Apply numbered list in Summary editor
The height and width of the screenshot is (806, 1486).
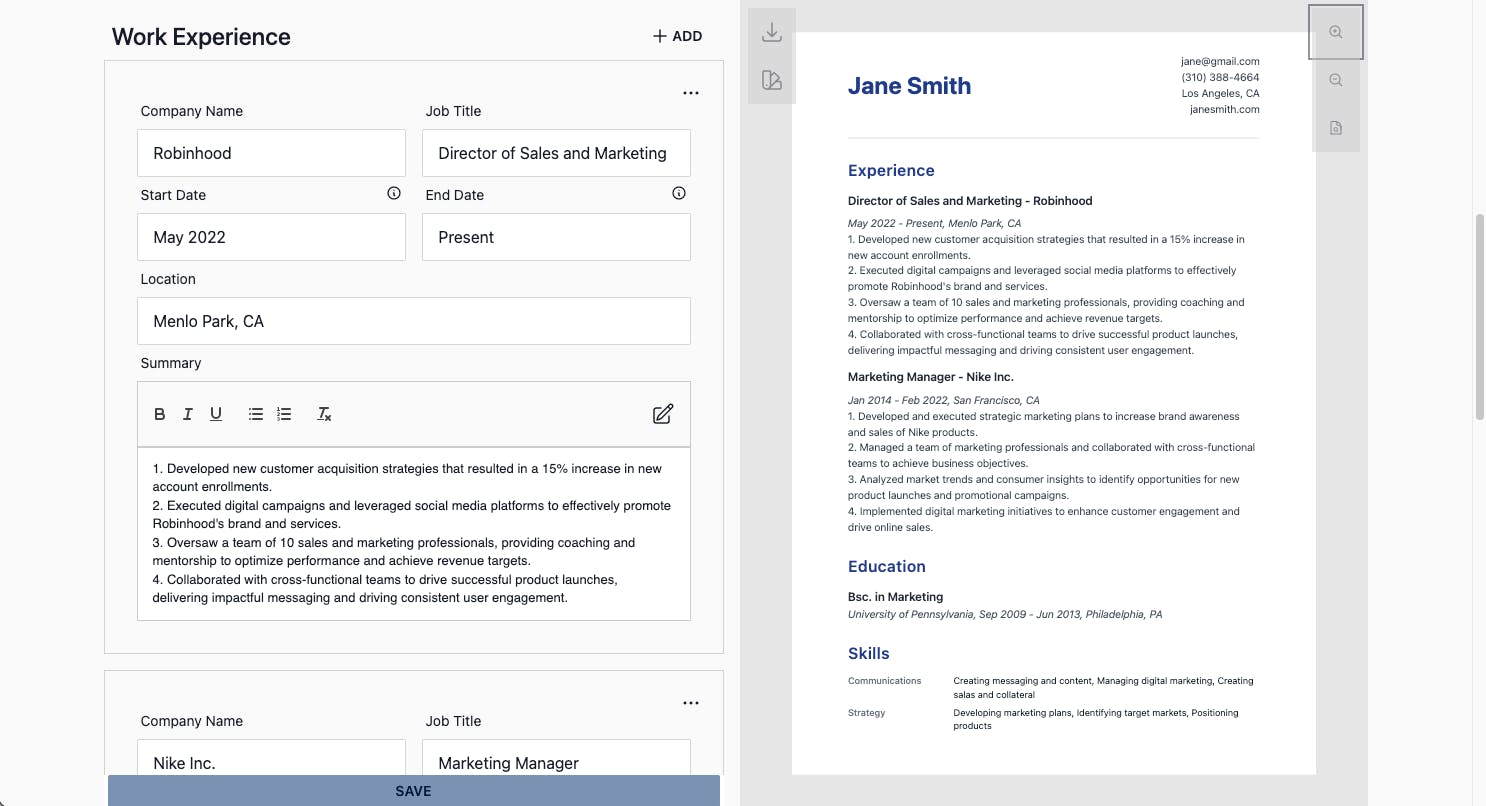tap(284, 414)
